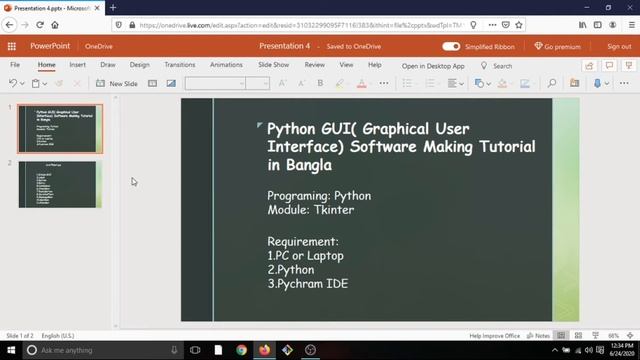Screen dimensions: 640x360
Task: Click Sign out
Action: (619, 47)
